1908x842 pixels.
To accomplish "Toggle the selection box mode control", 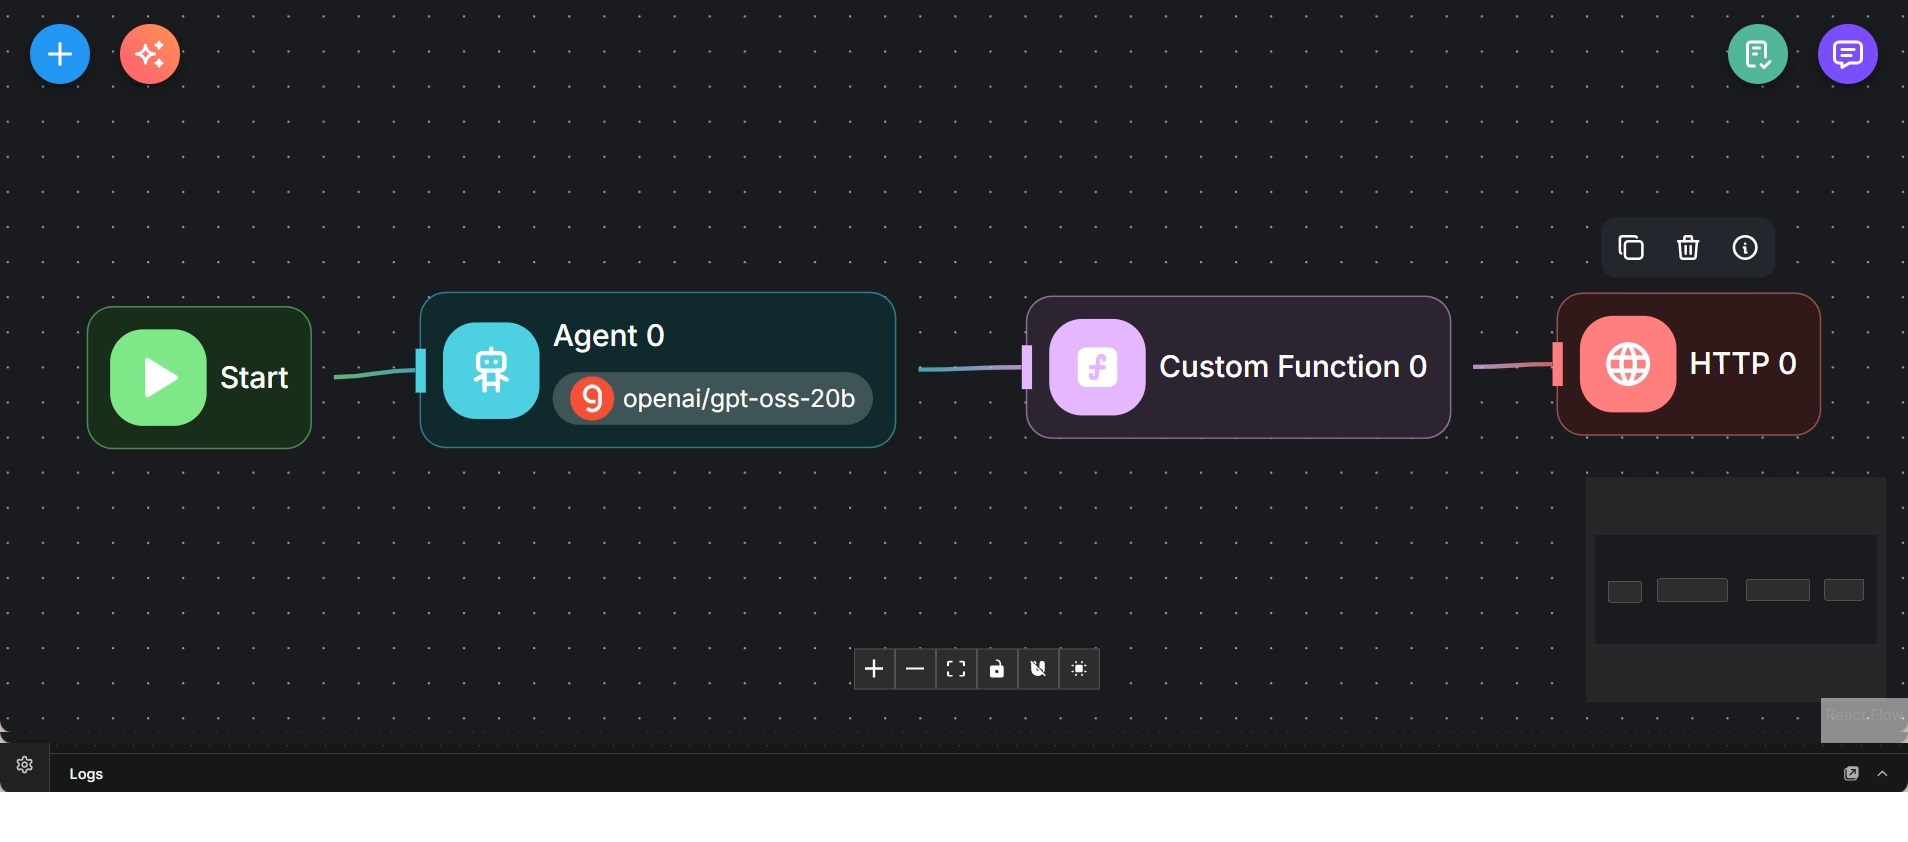I will point(1079,669).
